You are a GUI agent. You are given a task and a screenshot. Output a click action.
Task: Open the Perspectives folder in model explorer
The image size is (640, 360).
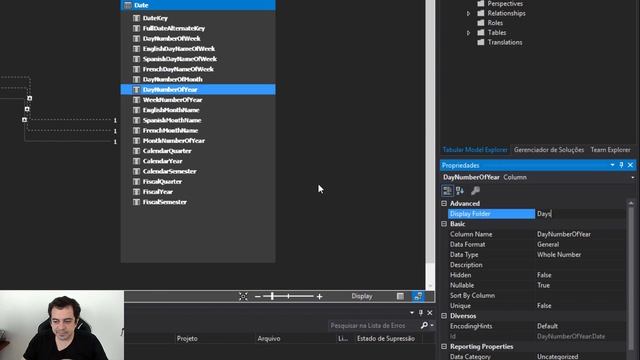(505, 4)
